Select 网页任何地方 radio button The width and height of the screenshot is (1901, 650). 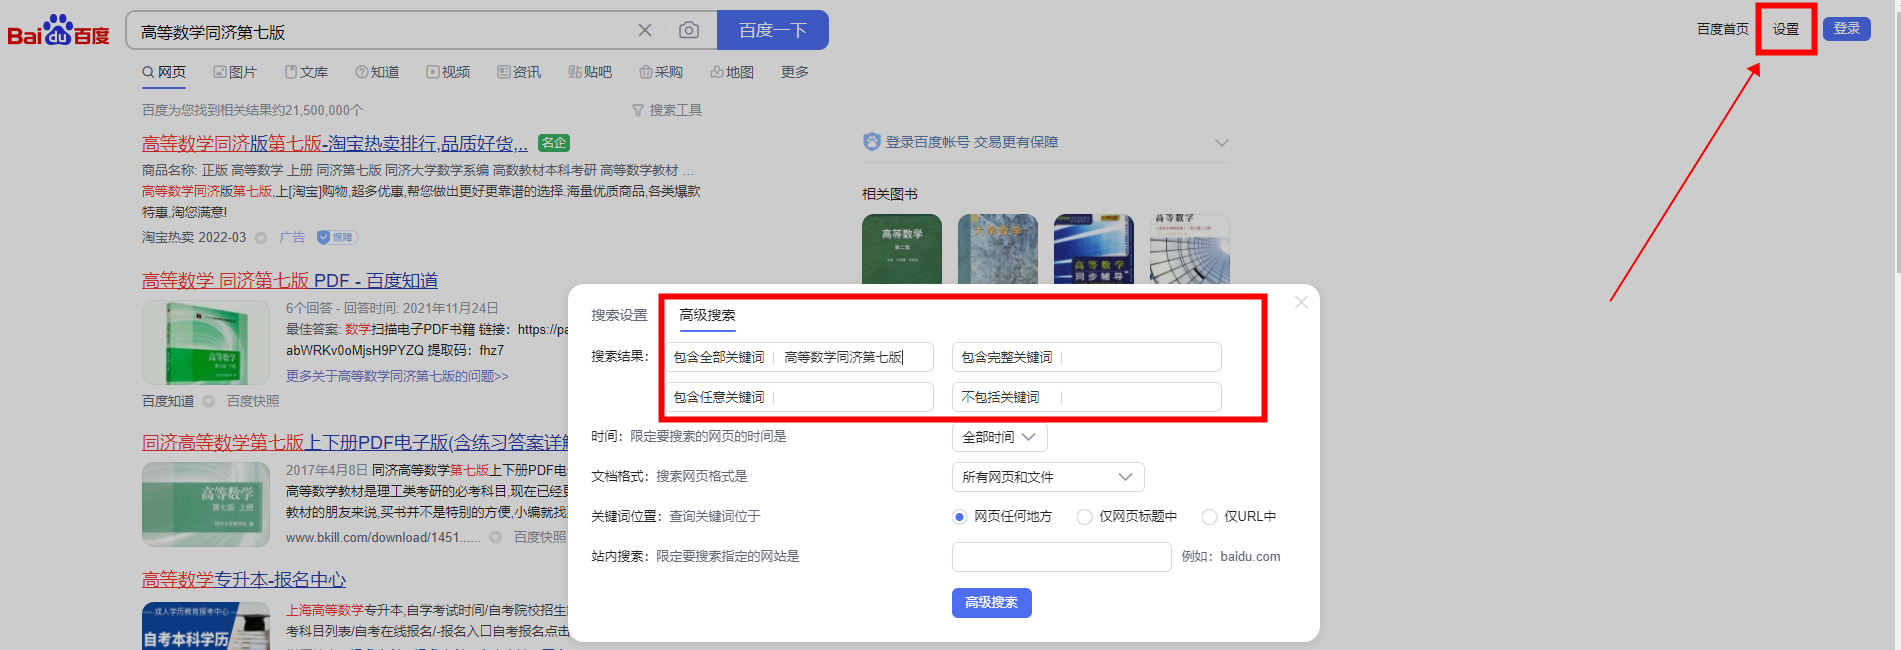(x=959, y=517)
